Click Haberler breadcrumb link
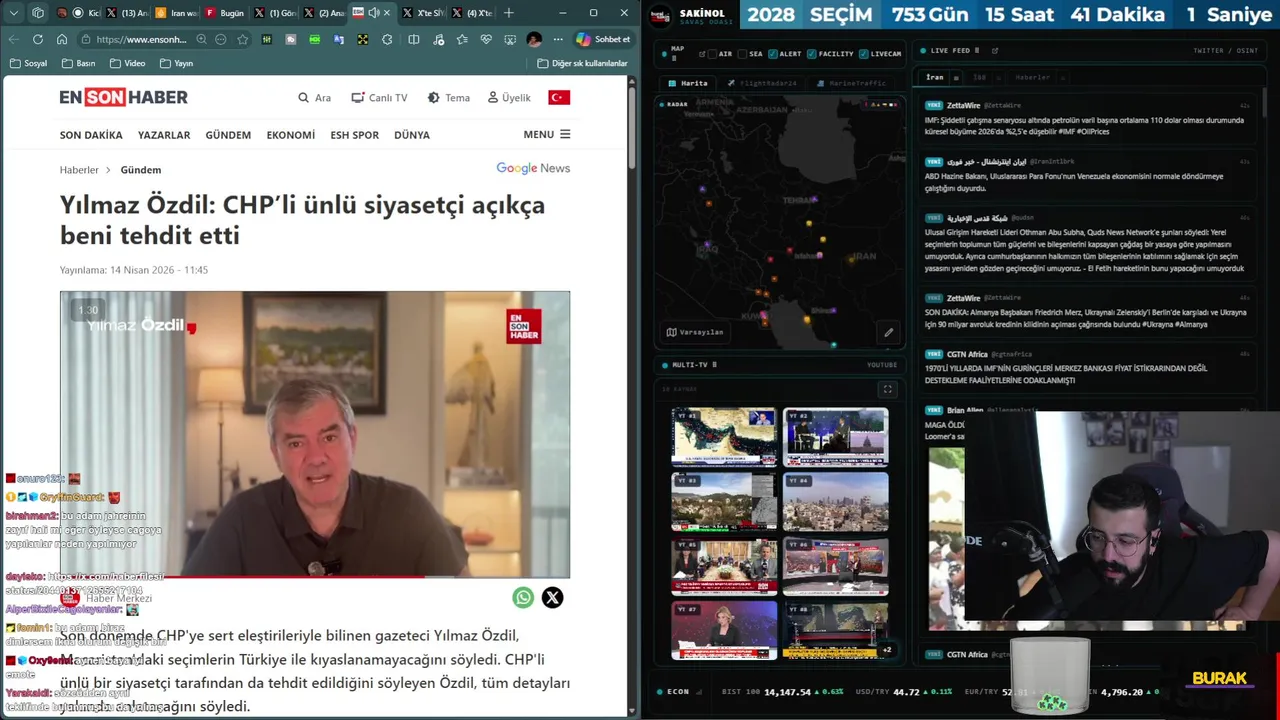1280x720 pixels. tap(79, 170)
